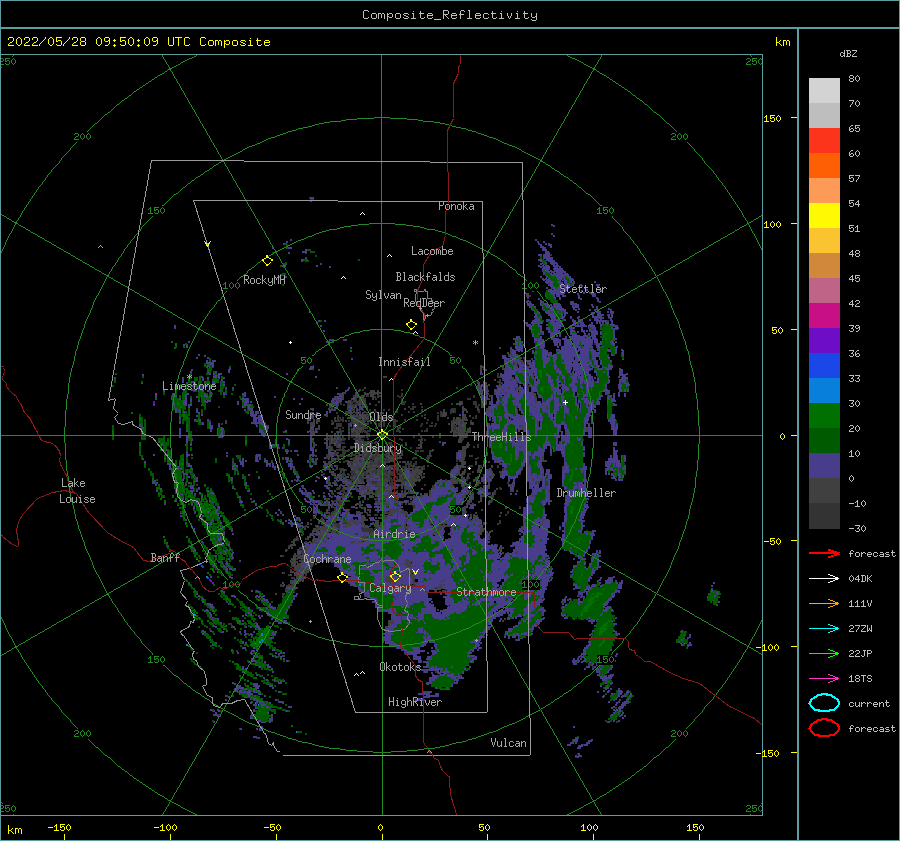Click the Didsbury label
Screen dimensions: 900x841
[x=378, y=448]
